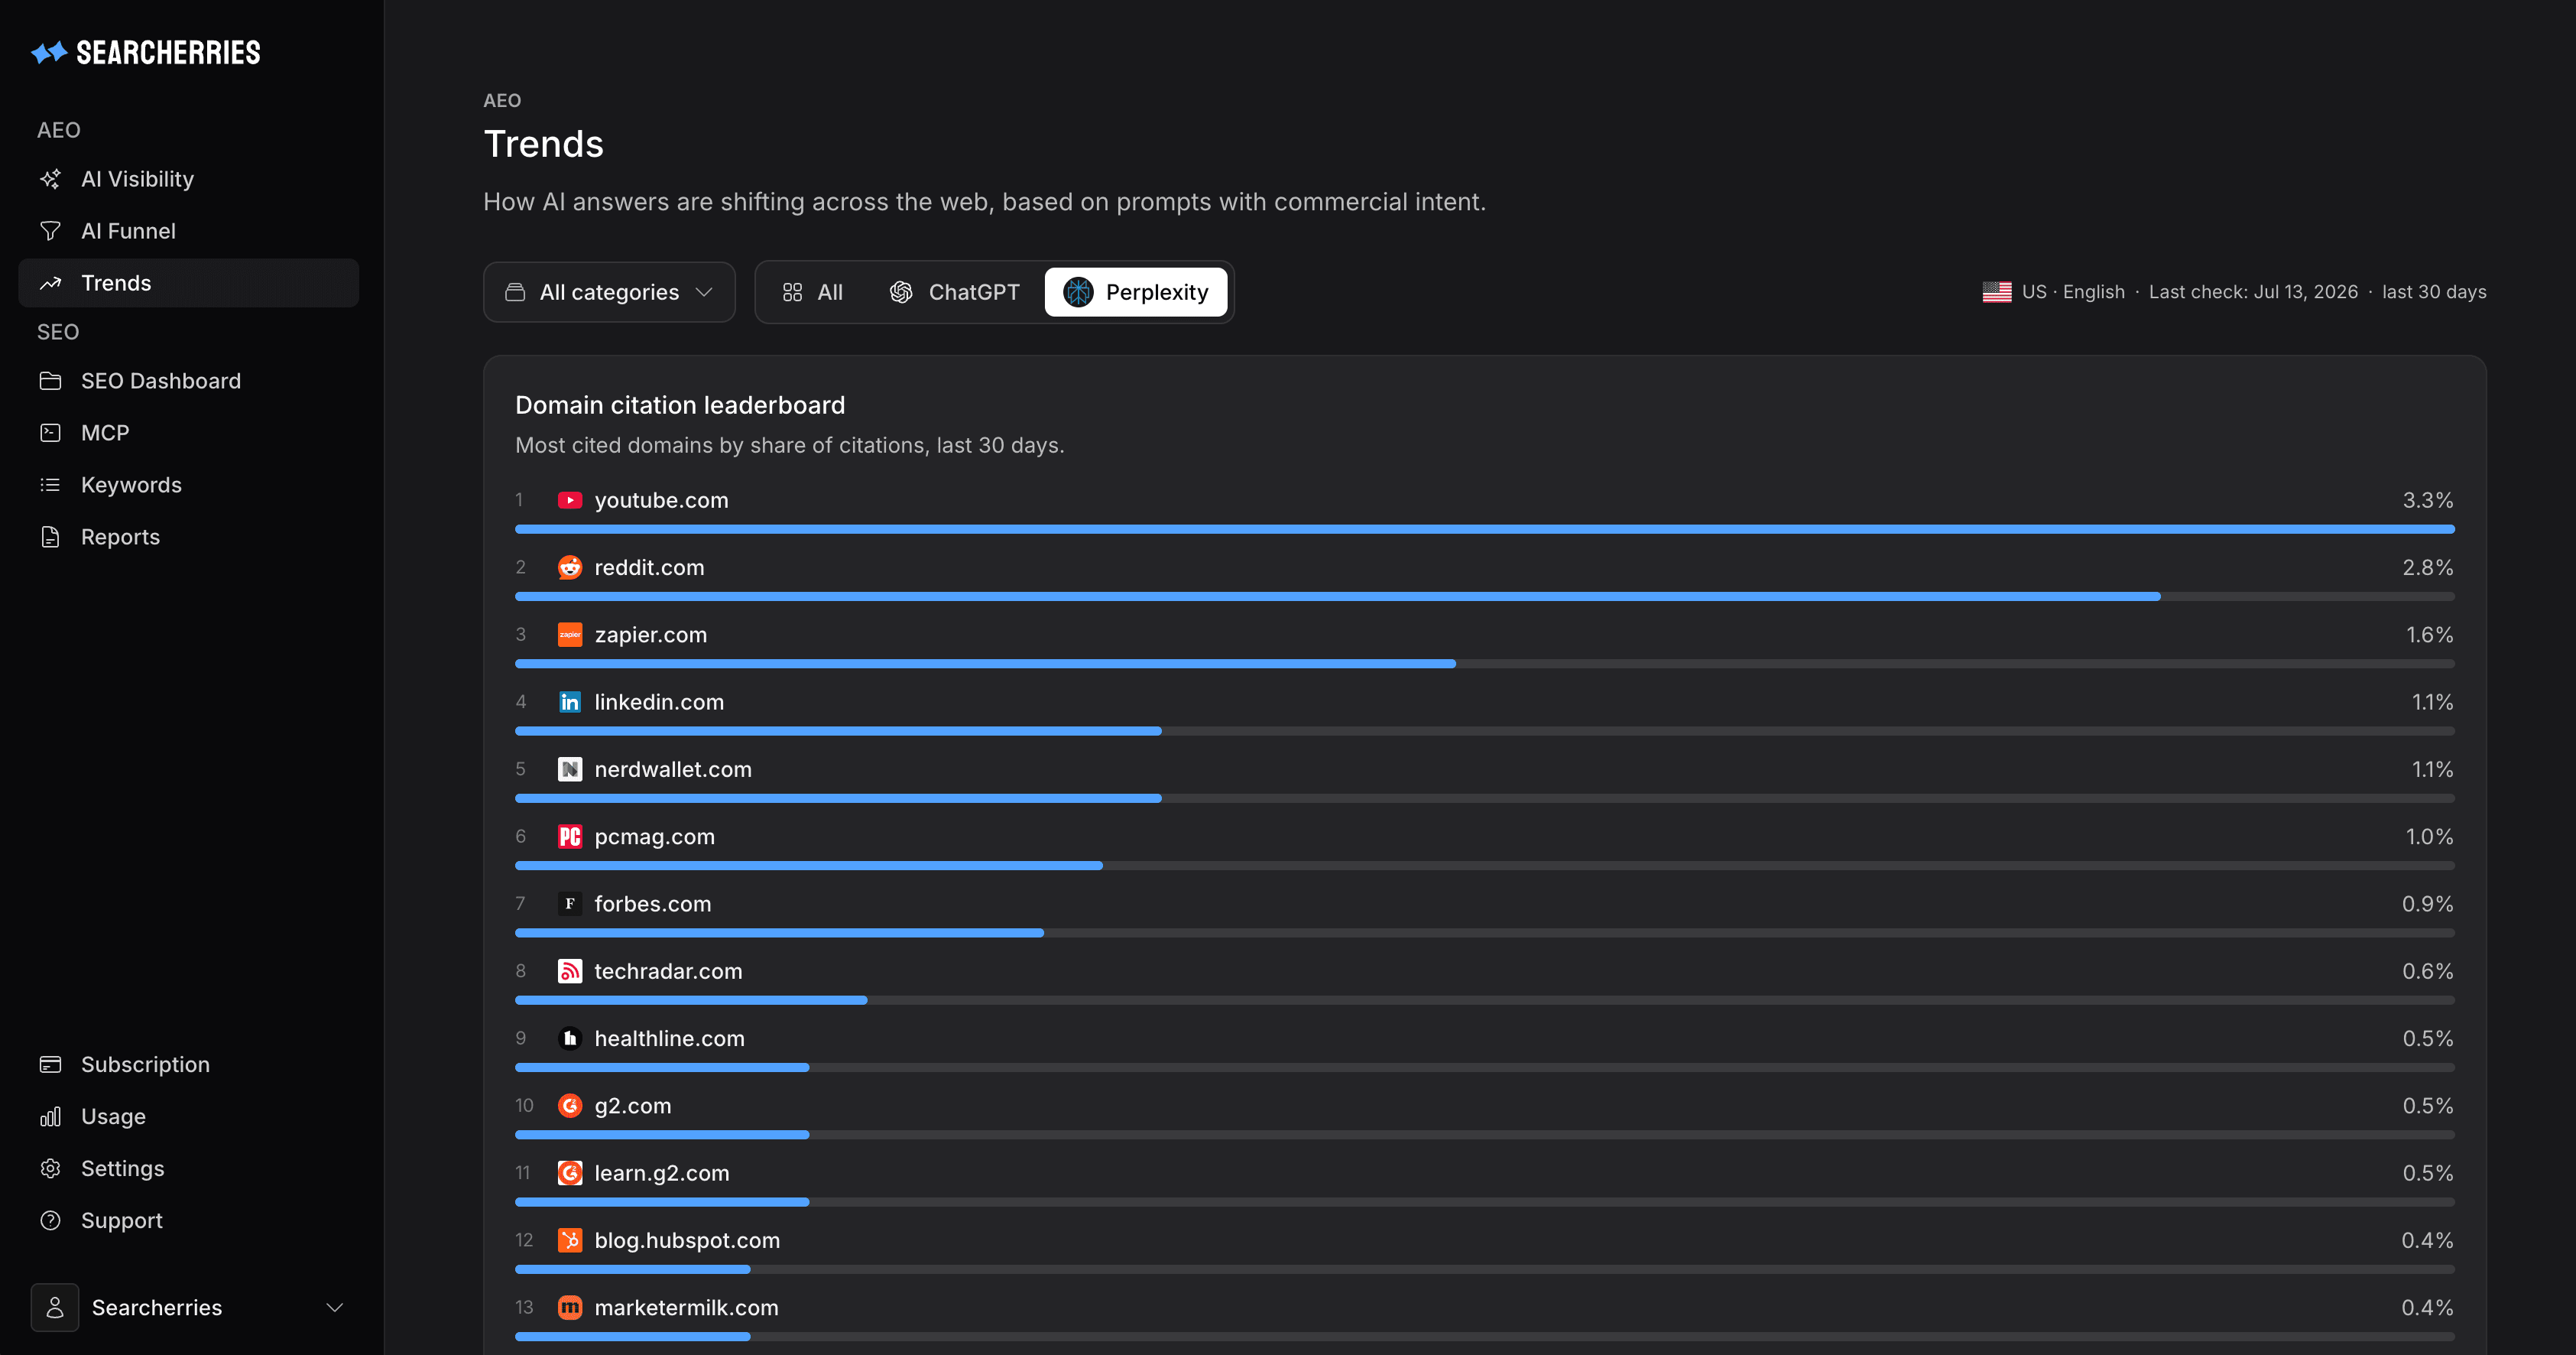The height and width of the screenshot is (1355, 2576).
Task: Open the Settings page
Action: (x=188, y=1168)
